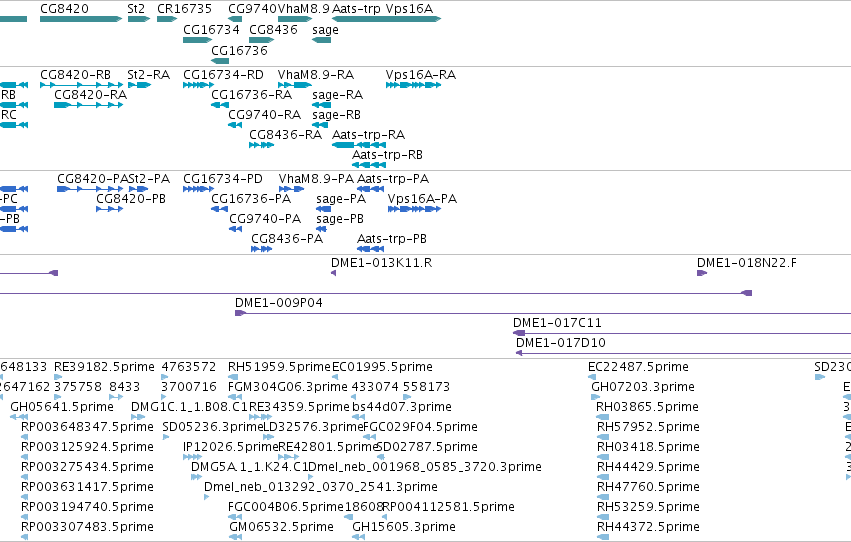Select EST RP003648347.5prime
The width and height of the screenshot is (851, 542).
click(24, 437)
